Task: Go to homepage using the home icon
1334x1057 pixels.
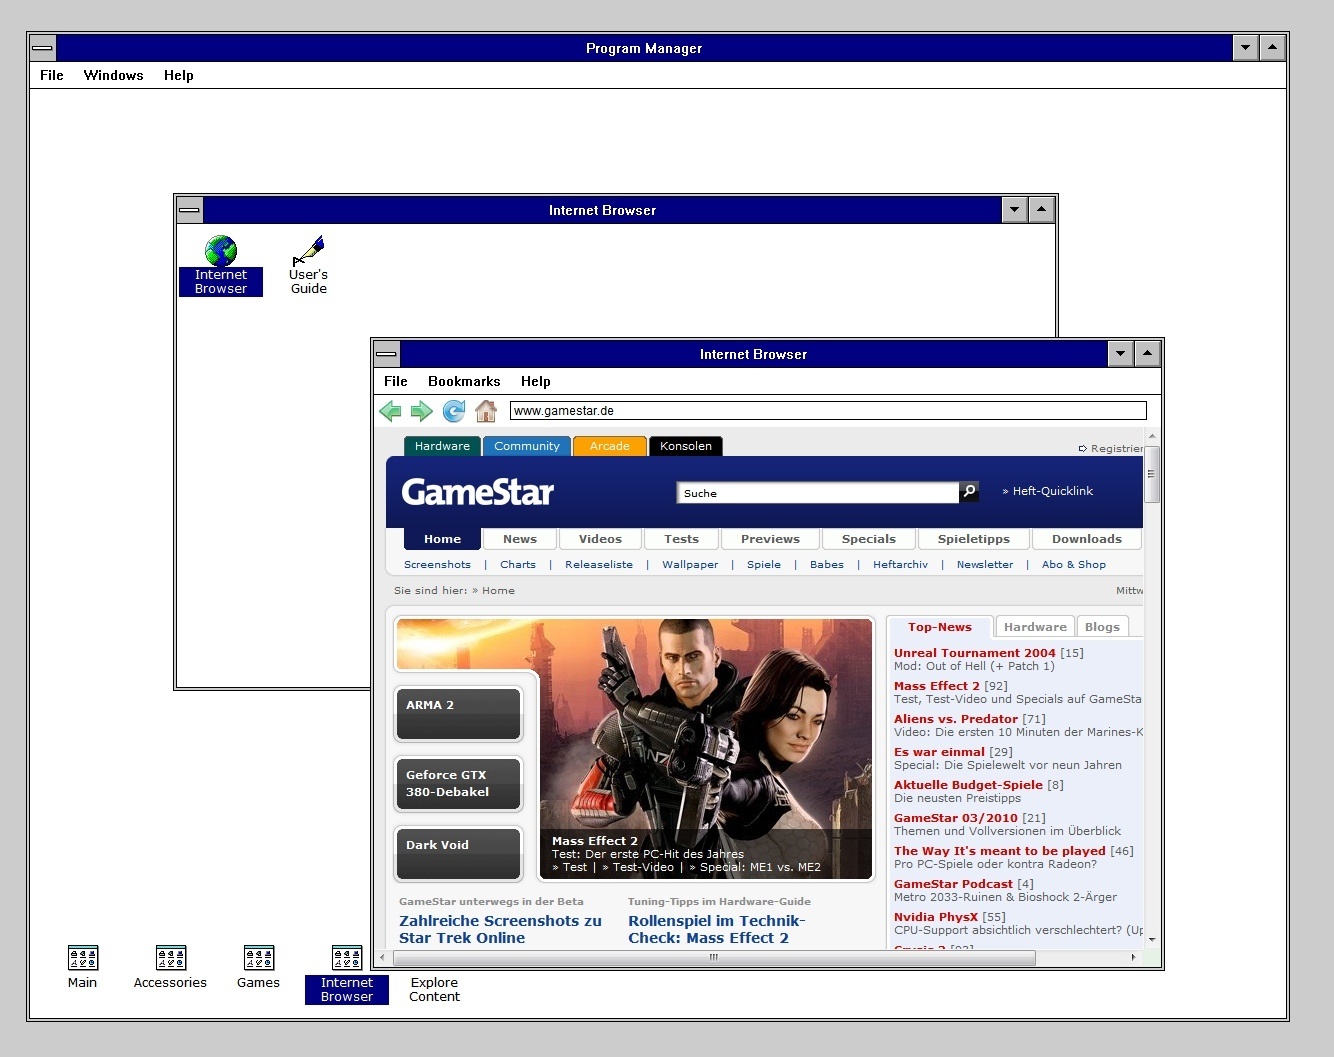Action: [487, 411]
